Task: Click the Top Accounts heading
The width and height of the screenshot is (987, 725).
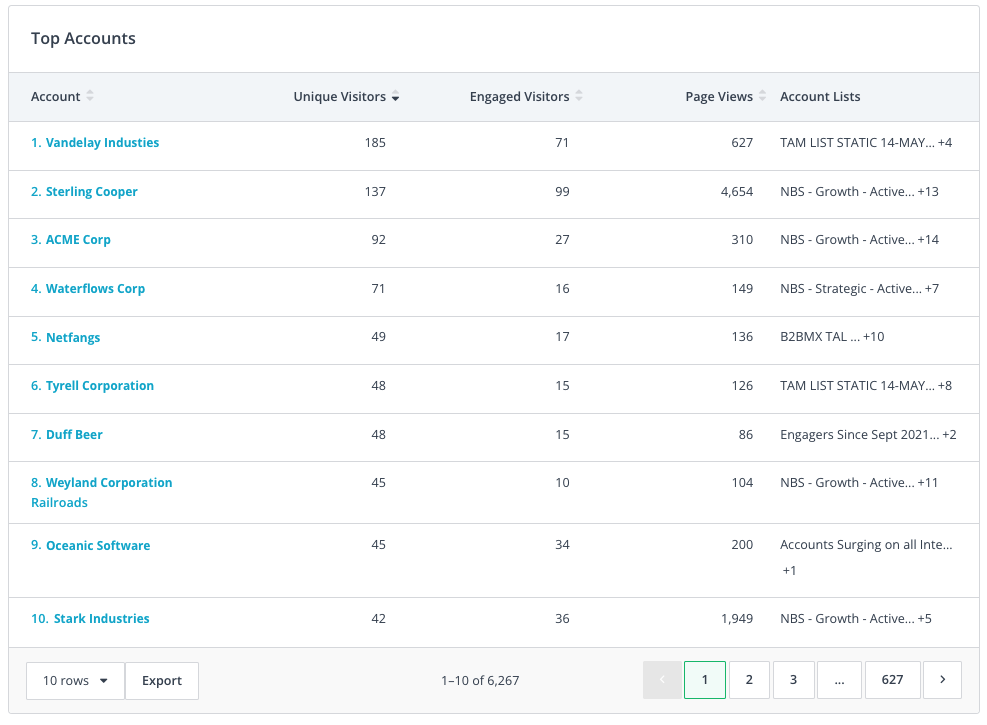Action: click(83, 38)
